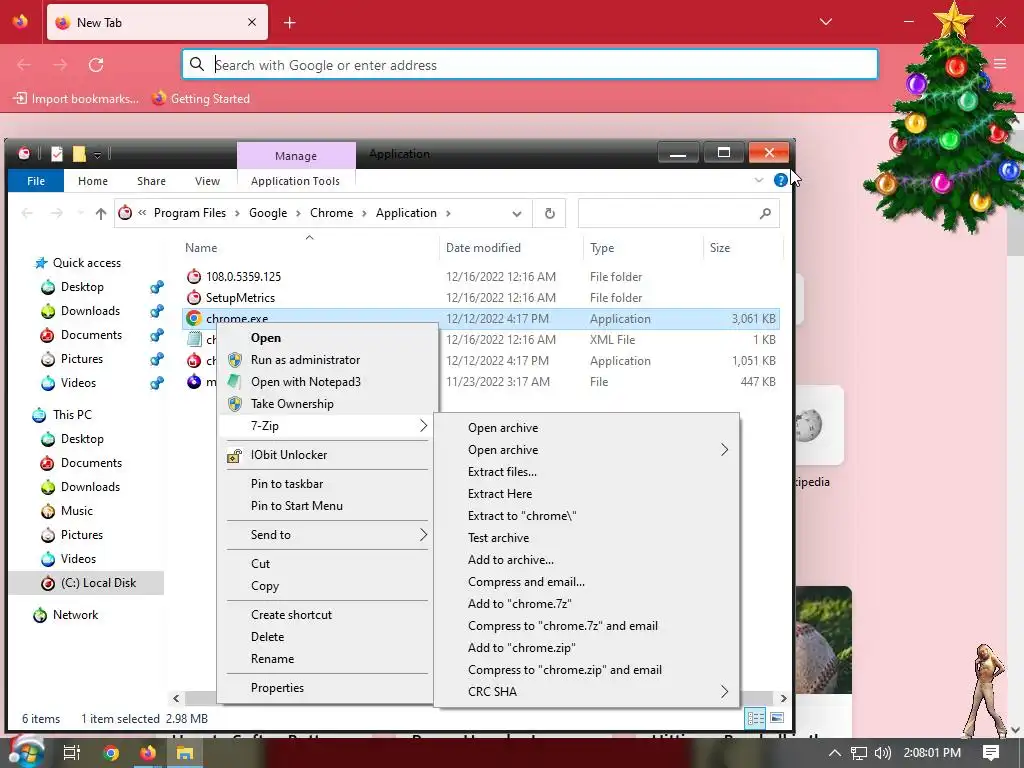The width and height of the screenshot is (1024, 768).
Task: Click the Firefox address bar
Action: coord(530,65)
